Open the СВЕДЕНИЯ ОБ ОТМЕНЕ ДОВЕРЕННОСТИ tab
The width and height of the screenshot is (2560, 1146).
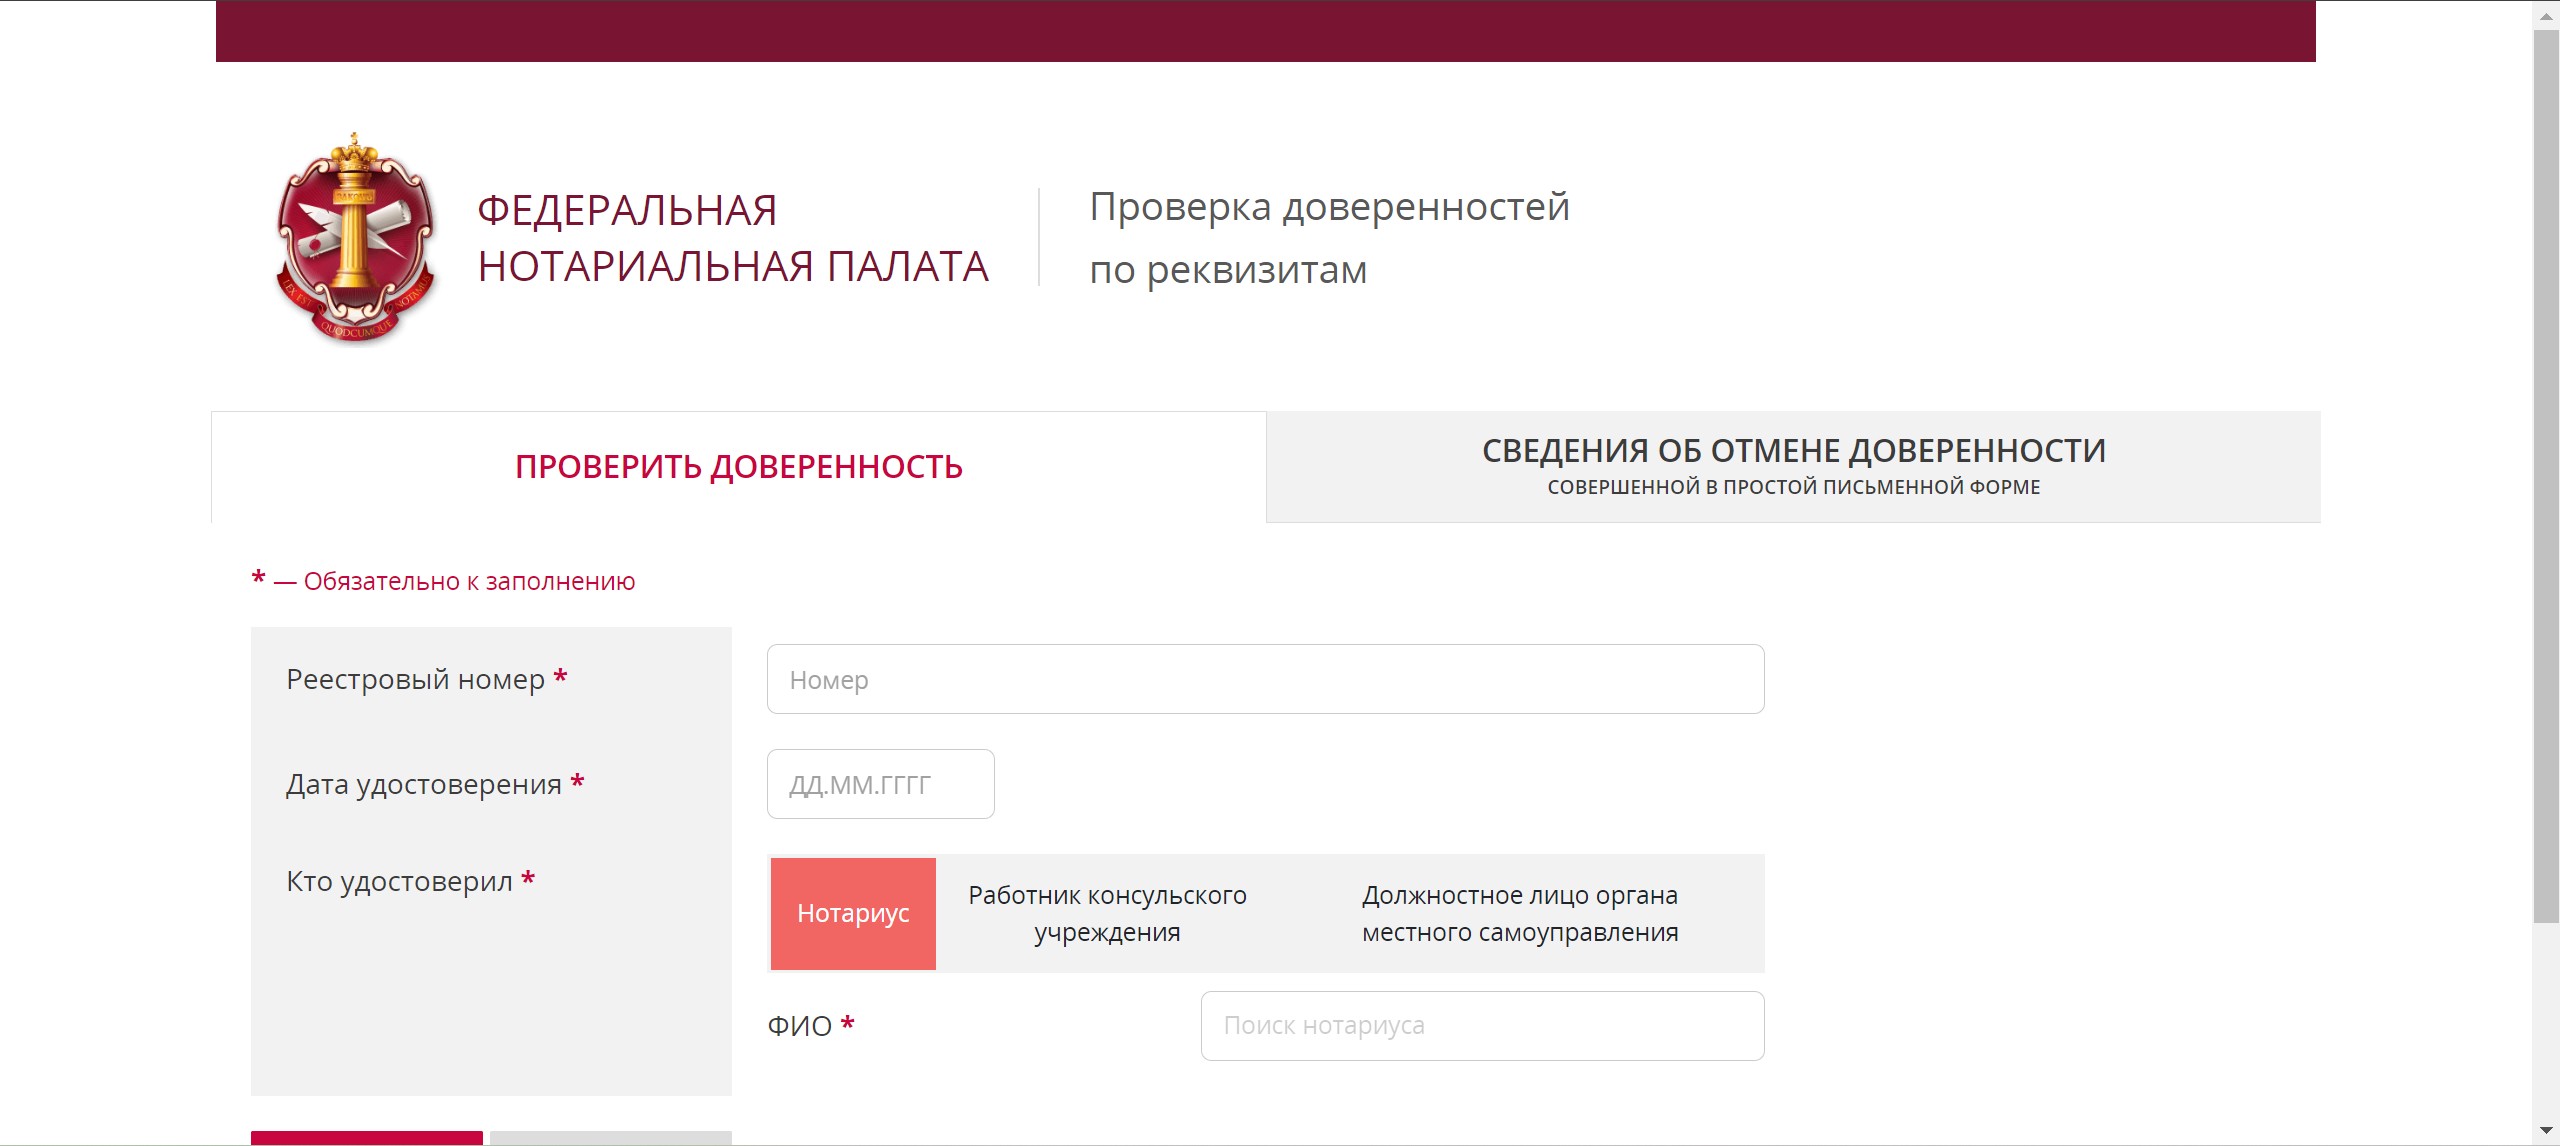coord(1793,466)
